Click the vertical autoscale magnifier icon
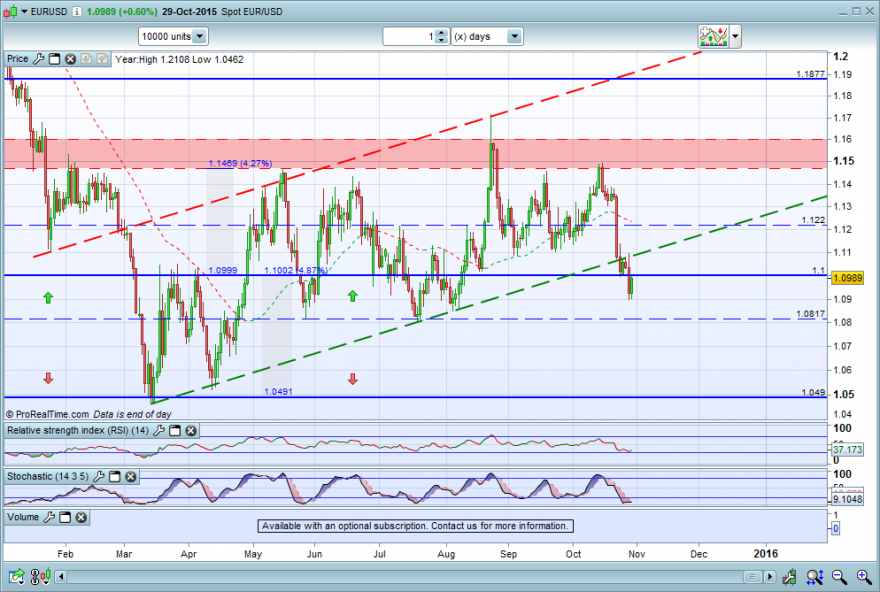 814,577
